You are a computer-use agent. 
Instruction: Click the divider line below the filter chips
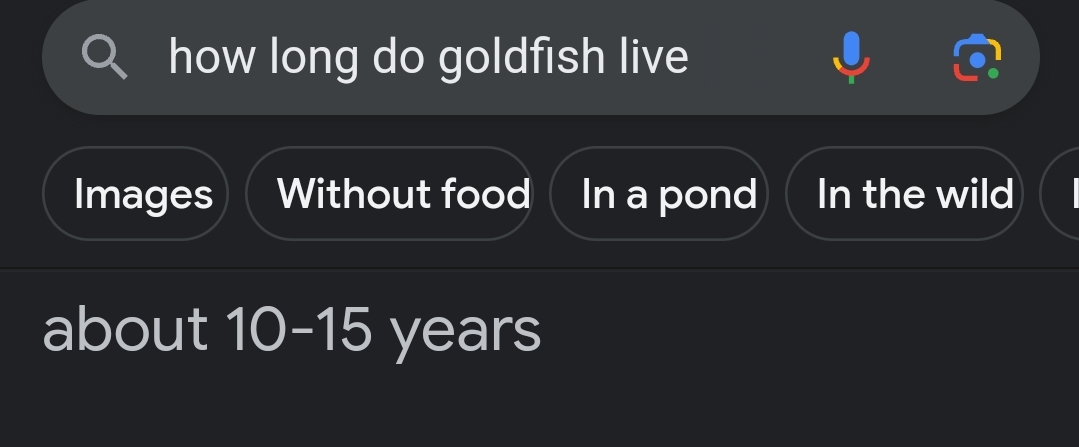tap(540, 269)
